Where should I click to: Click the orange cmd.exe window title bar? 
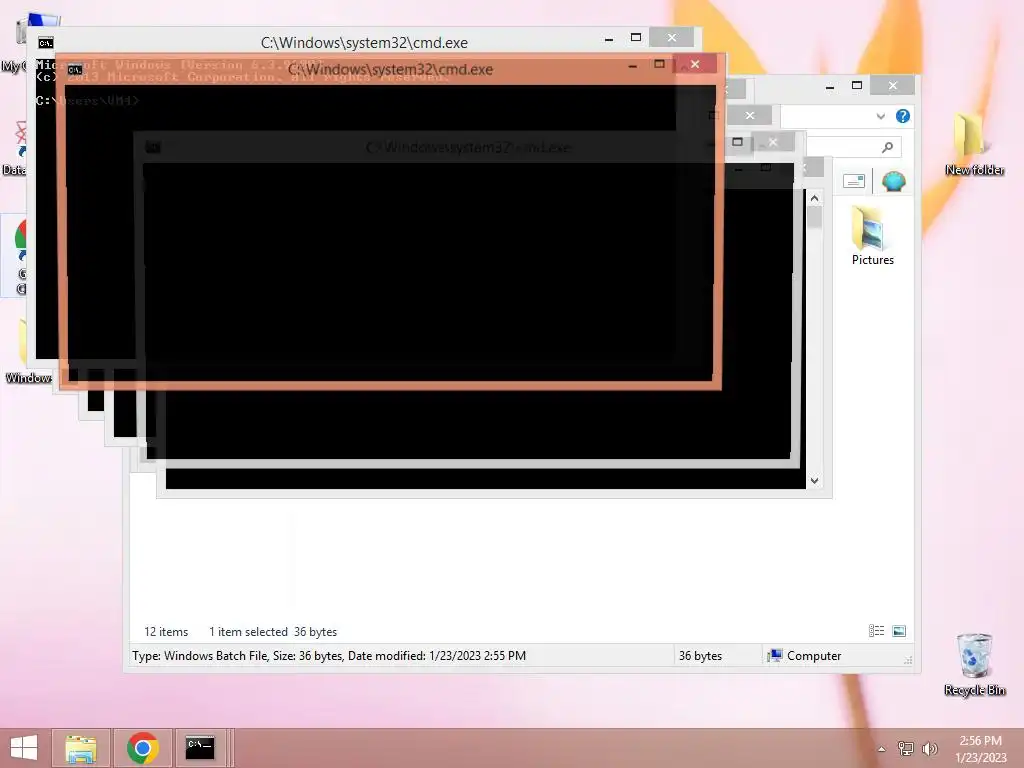pos(391,69)
